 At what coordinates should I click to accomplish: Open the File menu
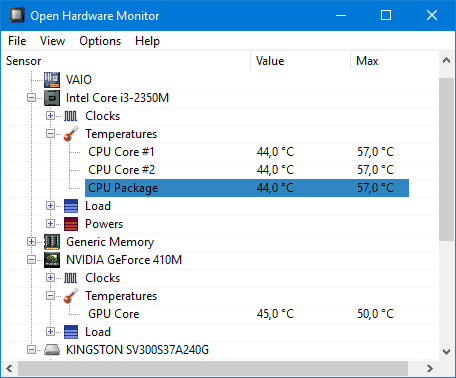(x=17, y=41)
